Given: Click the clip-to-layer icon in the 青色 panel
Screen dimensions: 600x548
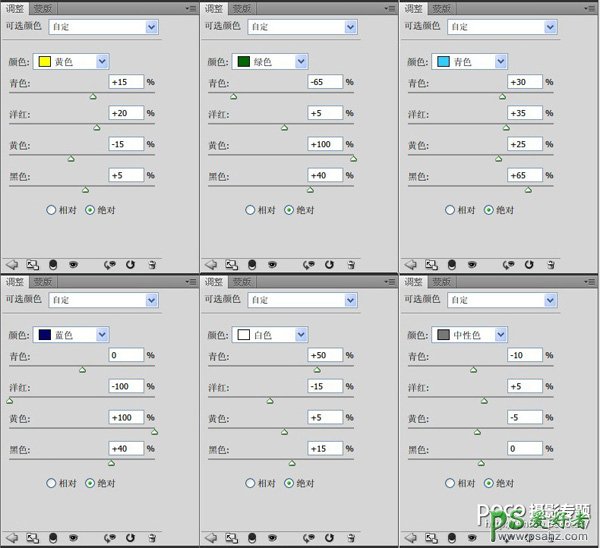Looking at the screenshot, I should click(x=451, y=265).
